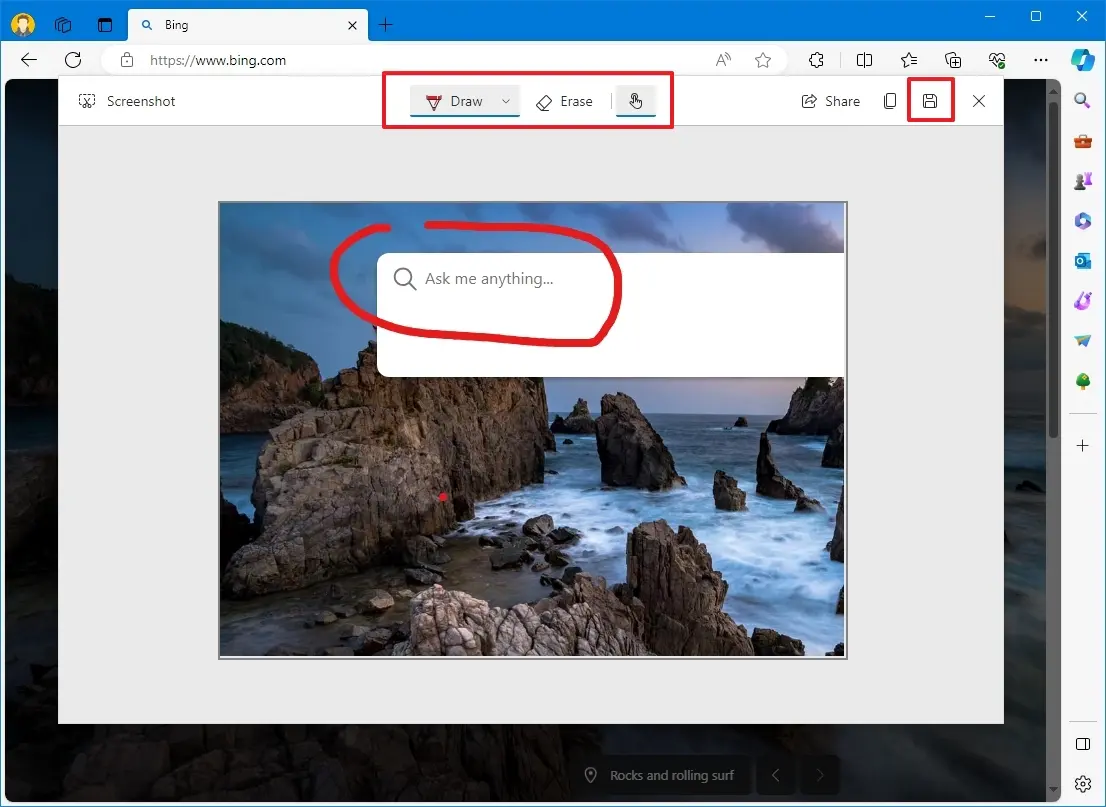Select the Draw pen tool
The width and height of the screenshot is (1106, 807).
(x=455, y=102)
